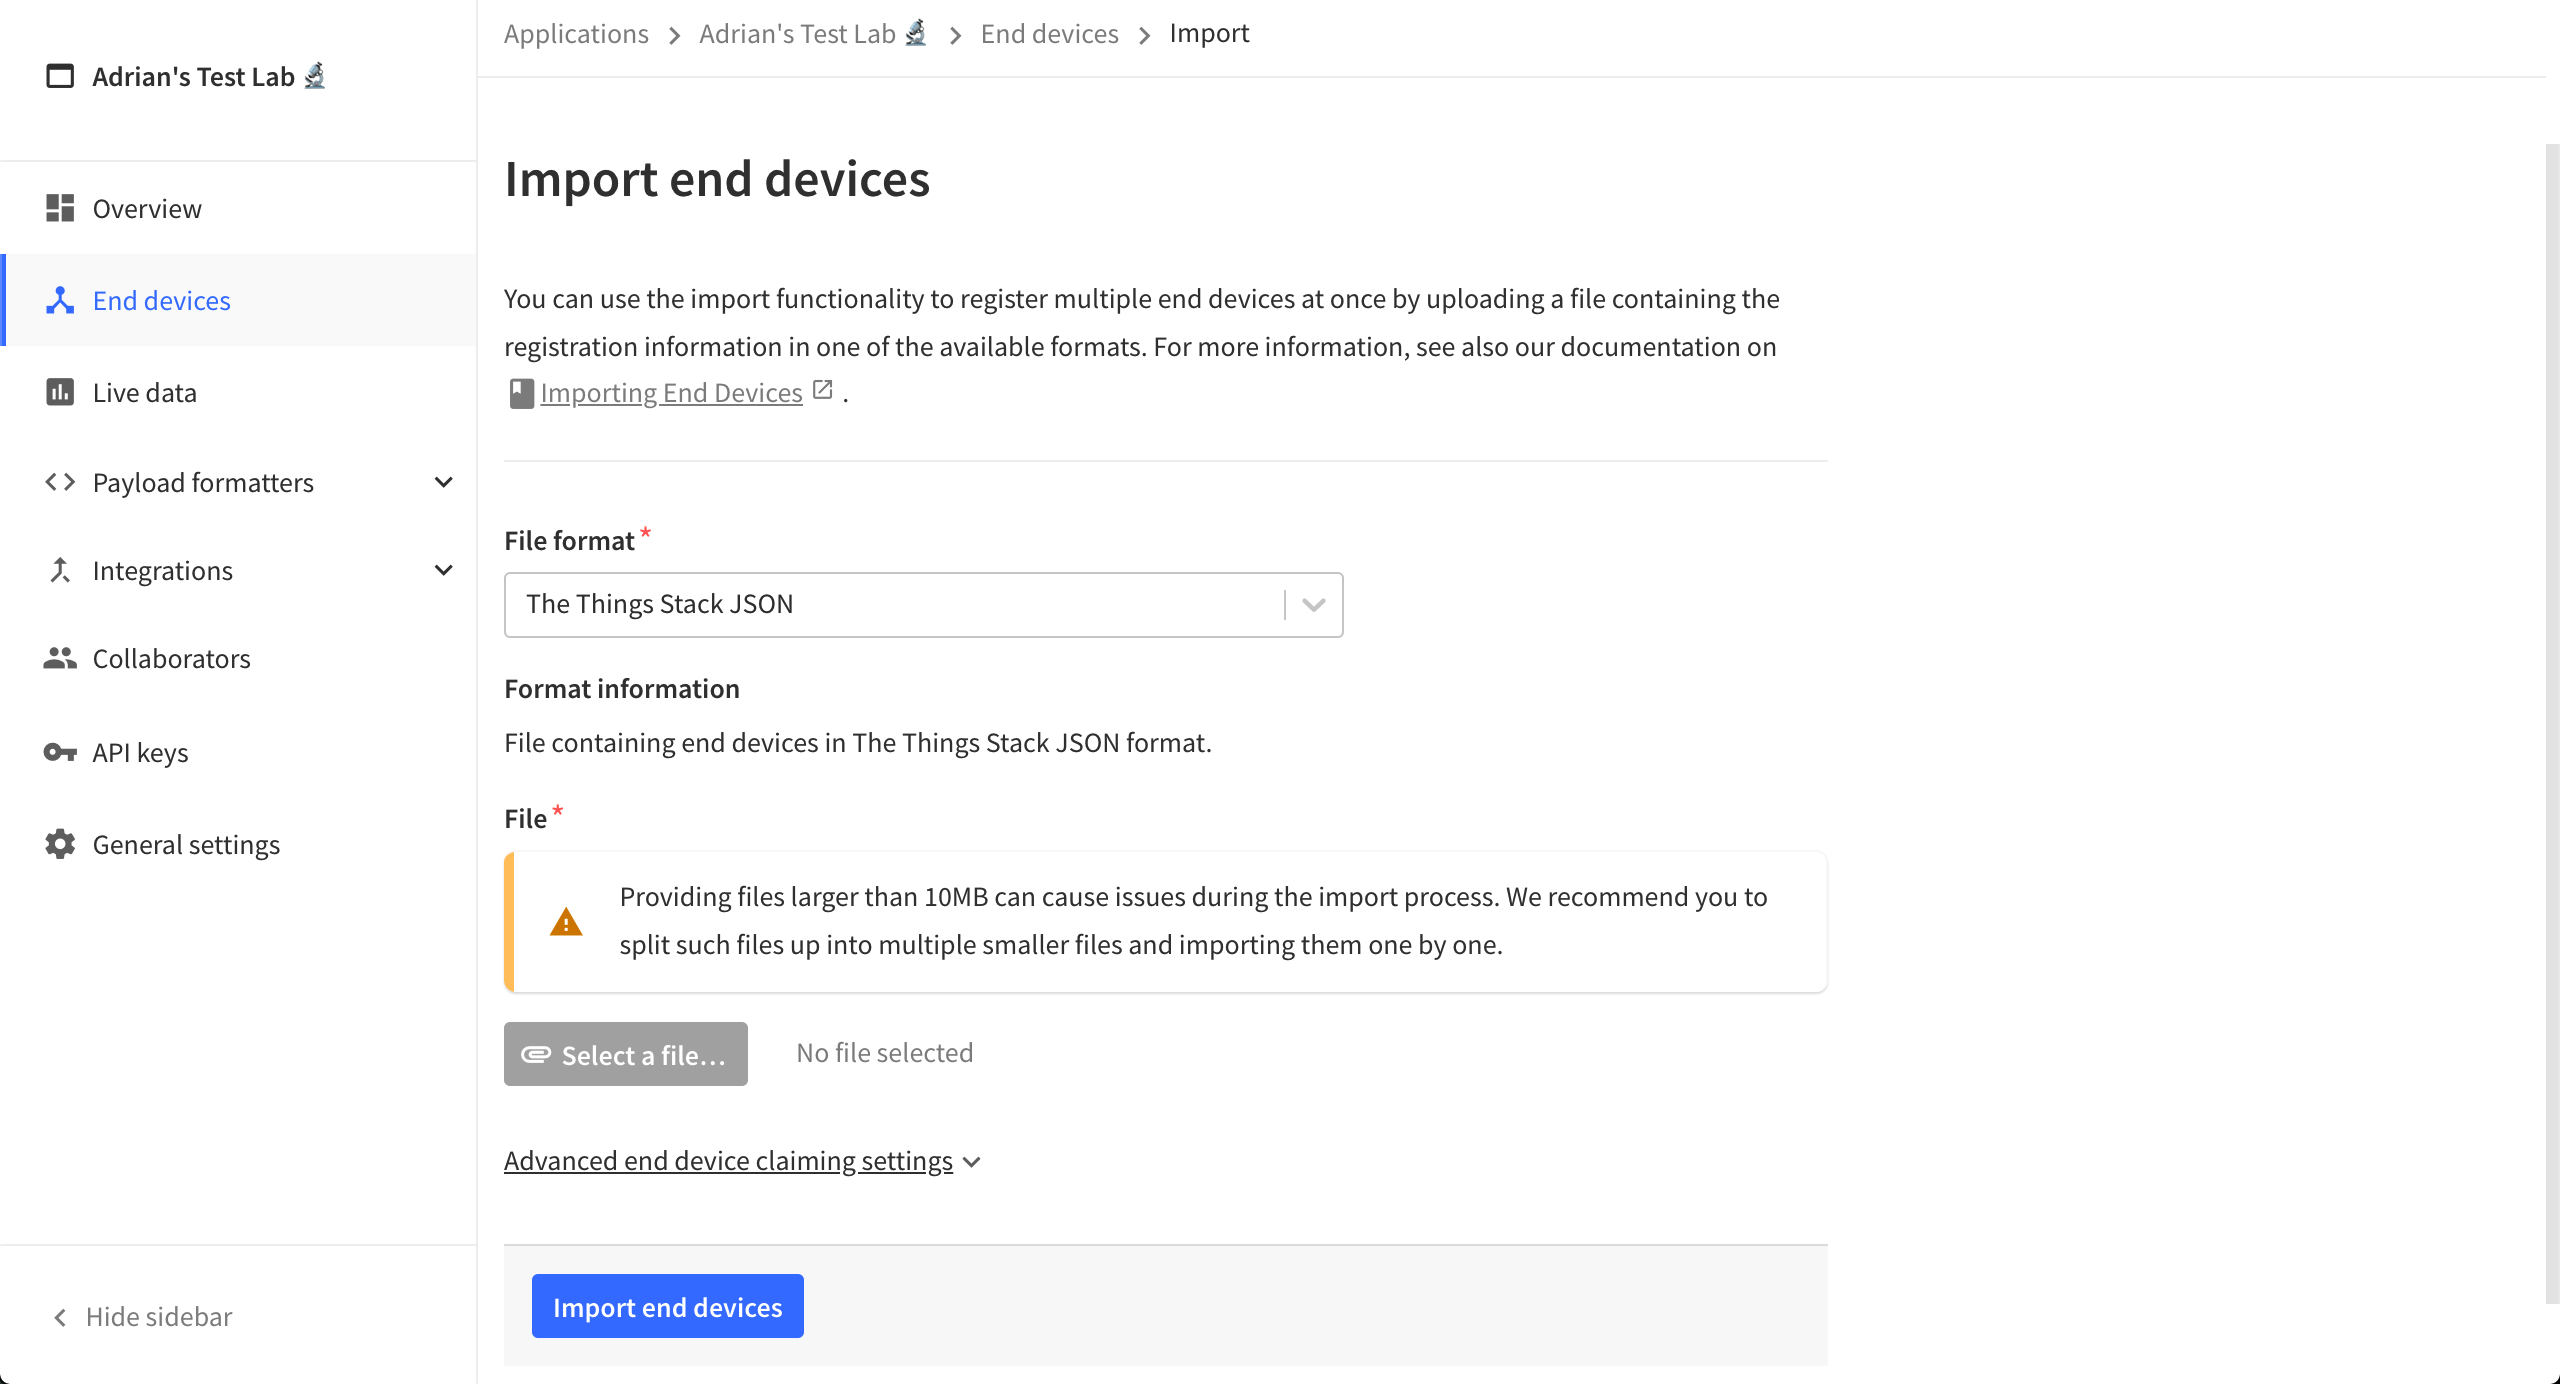The image size is (2560, 1384).
Task: Open Collaborators via the people icon
Action: tap(59, 658)
